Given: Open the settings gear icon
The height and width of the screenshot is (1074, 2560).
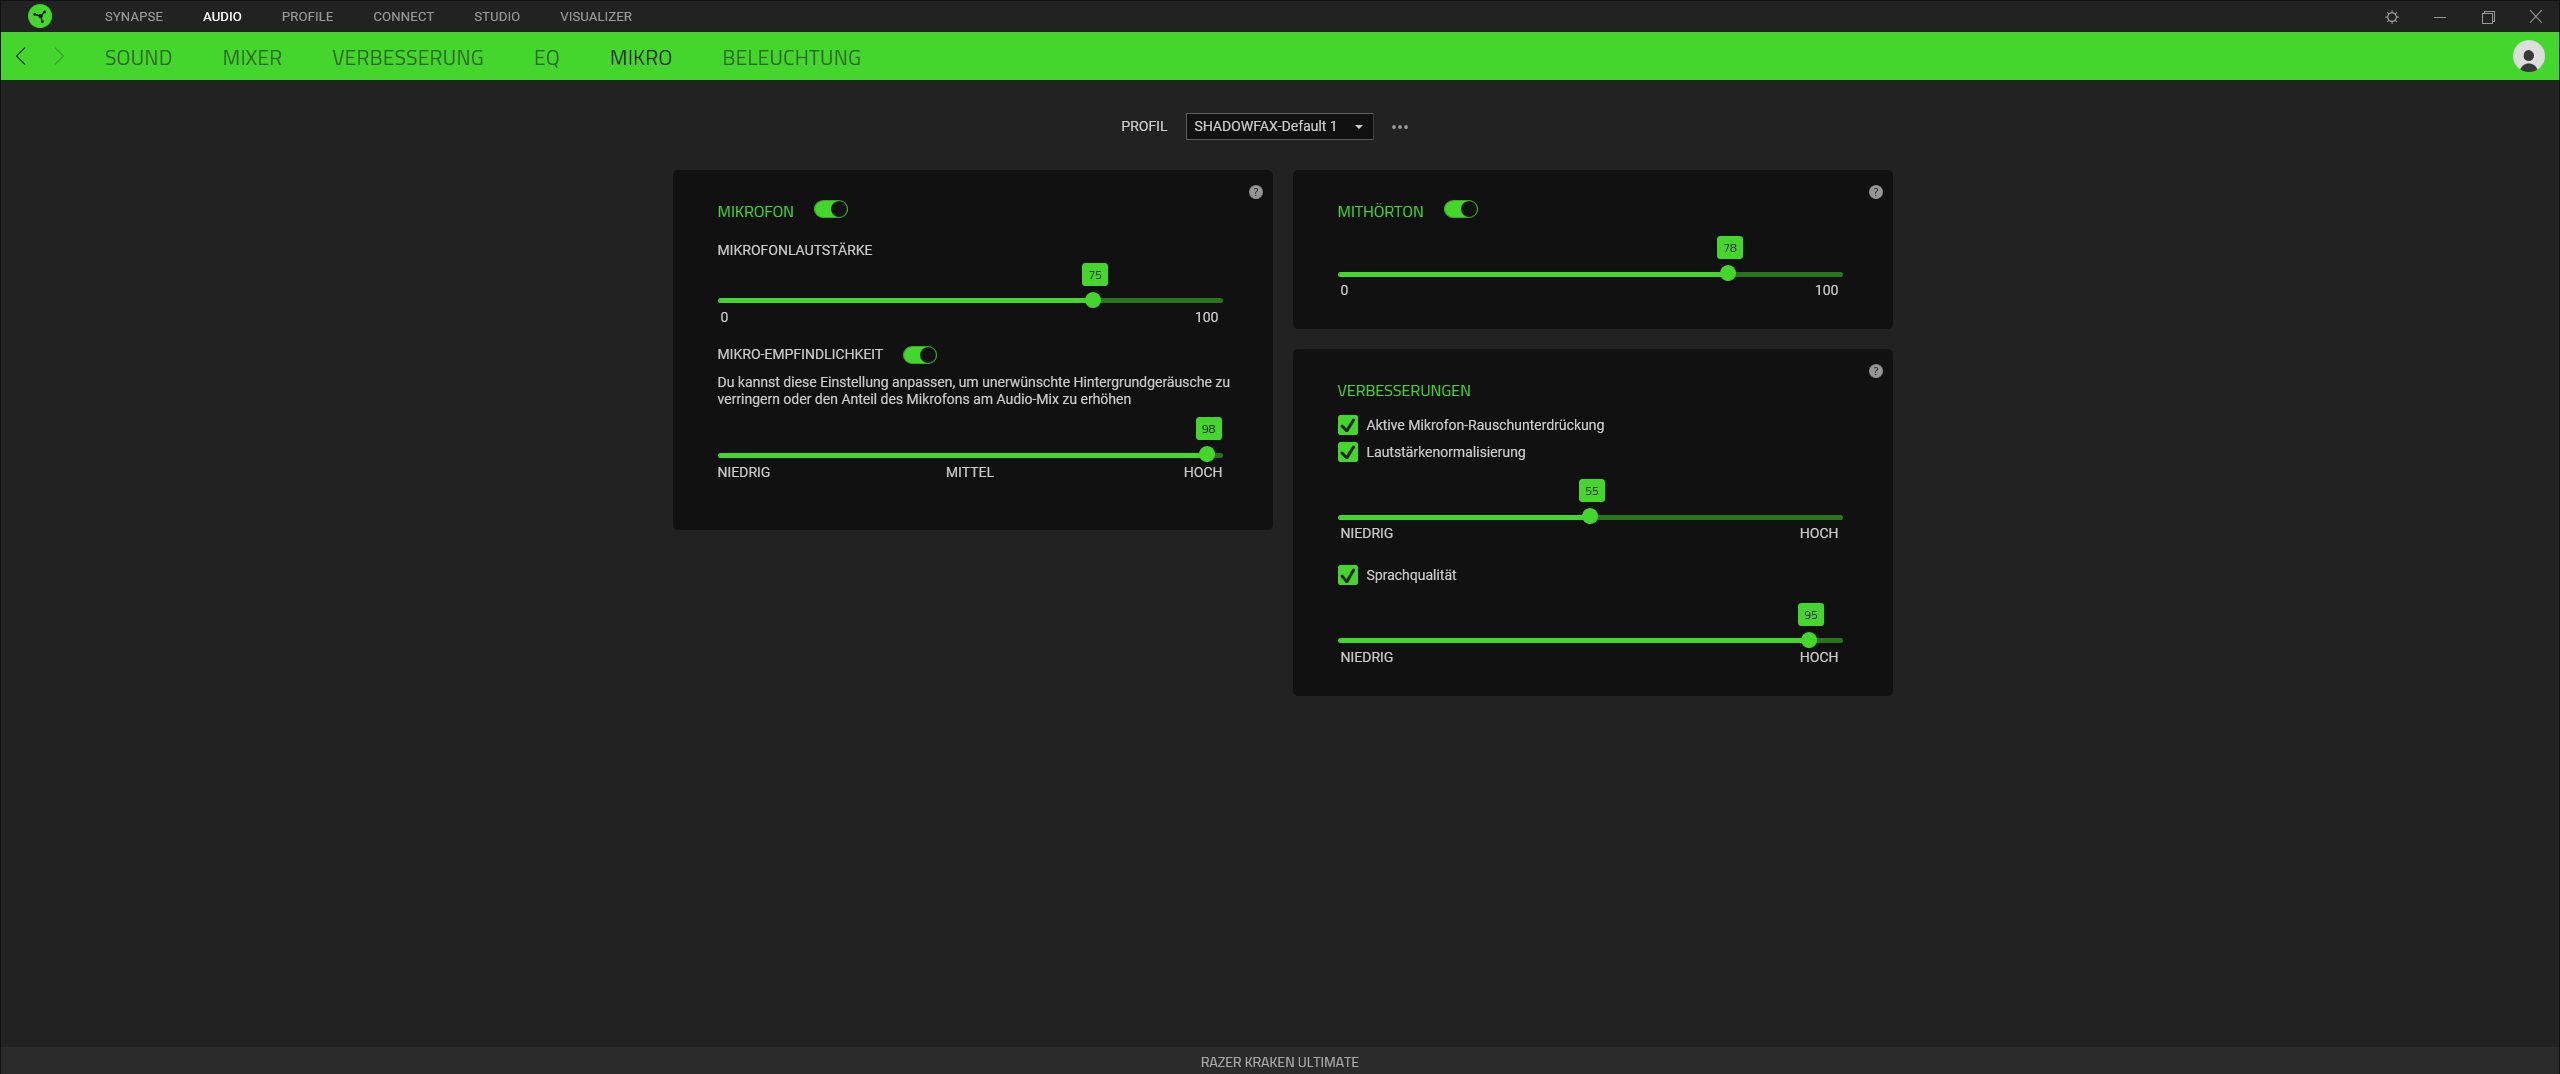Looking at the screenshot, I should point(2392,17).
